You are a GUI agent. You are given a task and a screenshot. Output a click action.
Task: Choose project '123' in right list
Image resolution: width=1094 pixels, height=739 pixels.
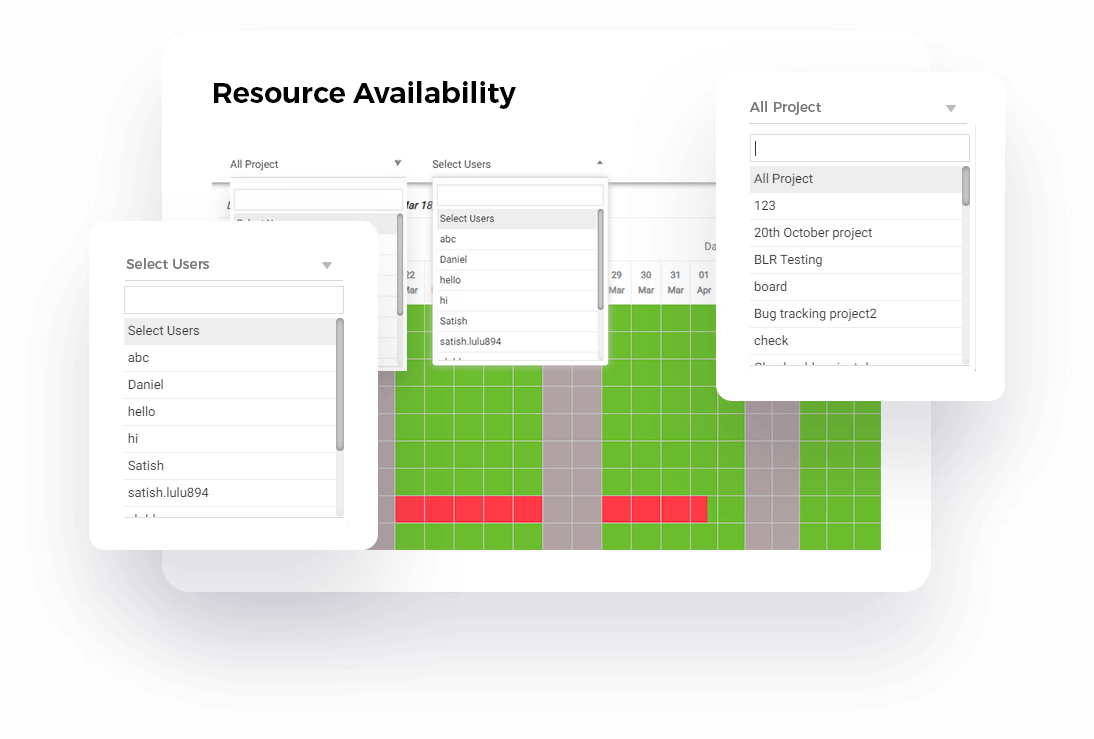(855, 206)
